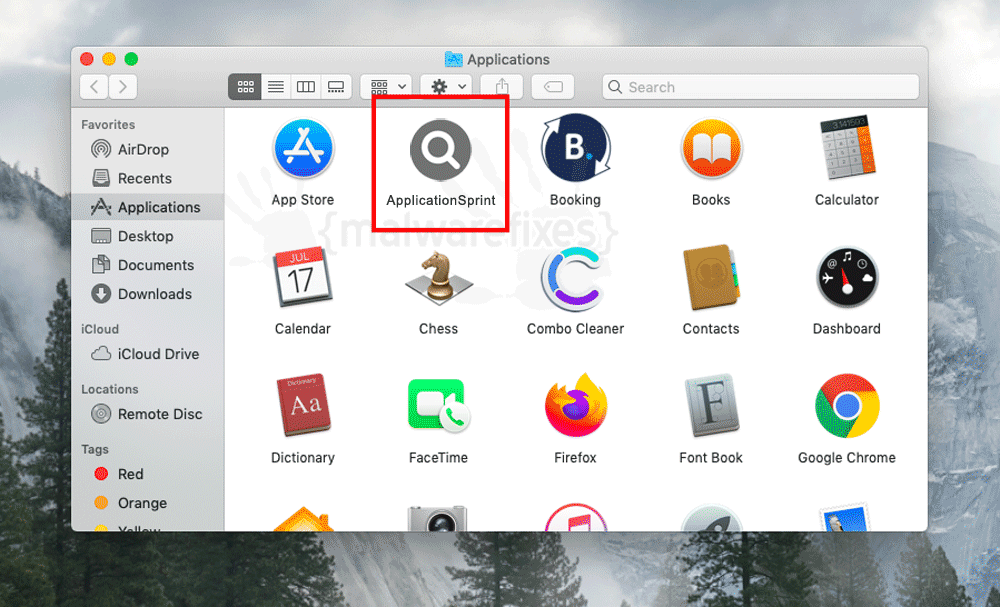1000x607 pixels.
Task: Switch to list view
Action: (x=276, y=87)
